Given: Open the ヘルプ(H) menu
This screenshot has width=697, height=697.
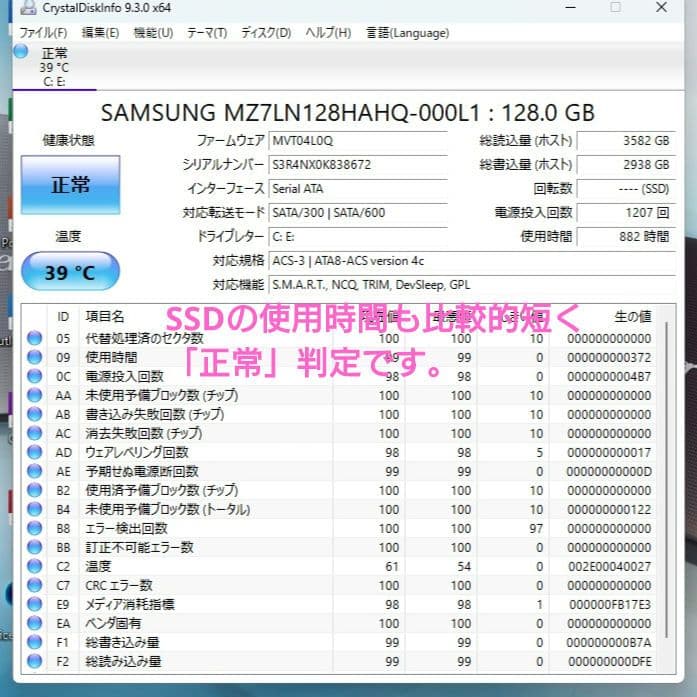Looking at the screenshot, I should click(328, 33).
